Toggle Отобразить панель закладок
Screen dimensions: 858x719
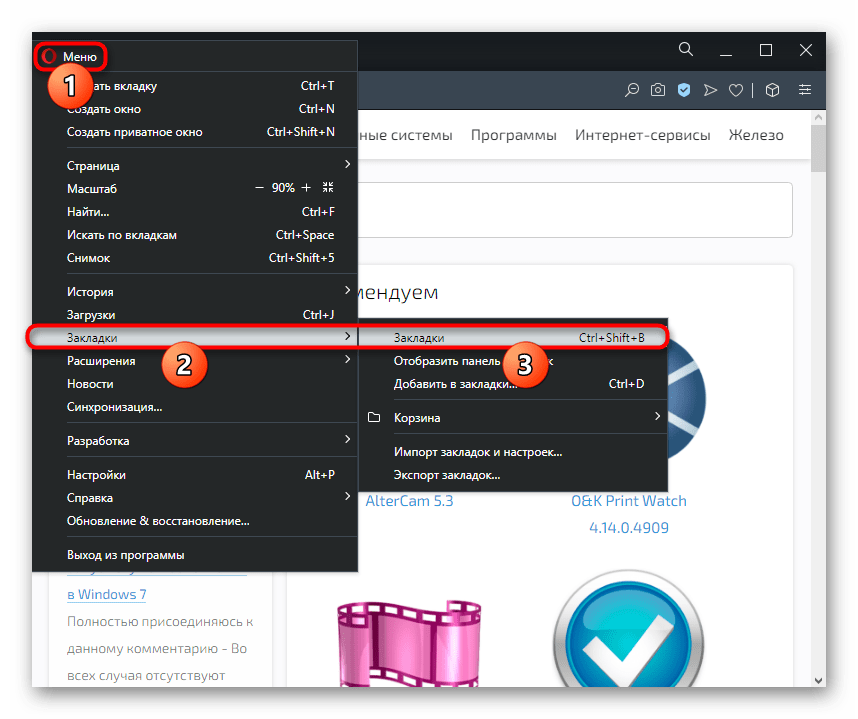pyautogui.click(x=513, y=361)
